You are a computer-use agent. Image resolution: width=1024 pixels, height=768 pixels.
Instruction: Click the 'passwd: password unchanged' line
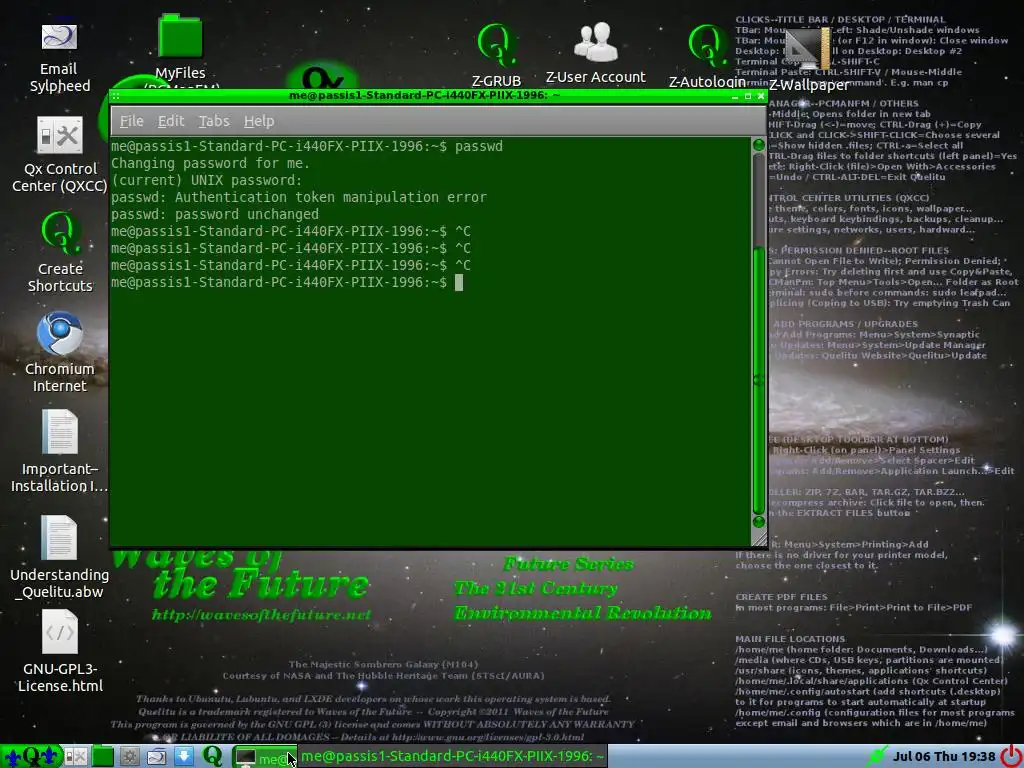pyautogui.click(x=215, y=214)
